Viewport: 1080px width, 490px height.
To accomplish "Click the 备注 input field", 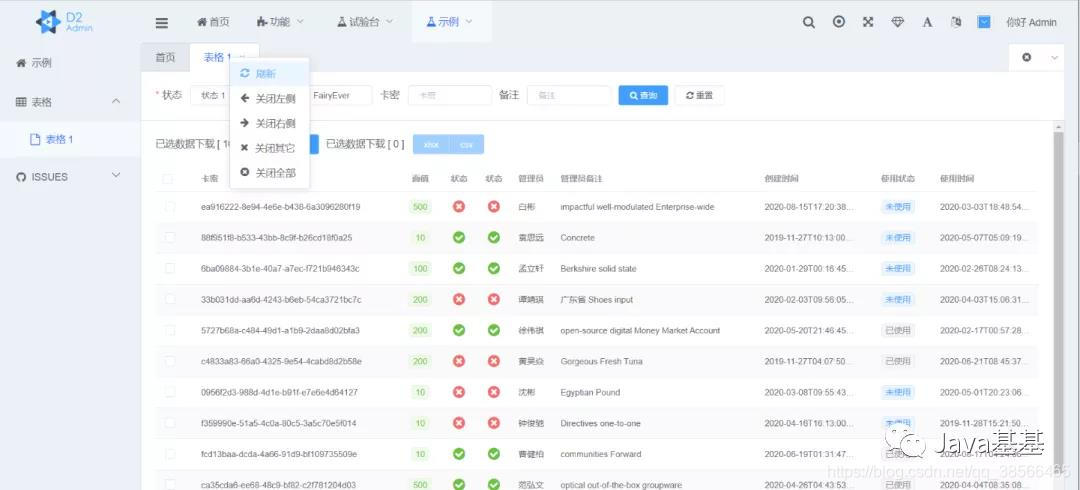I will [x=569, y=95].
